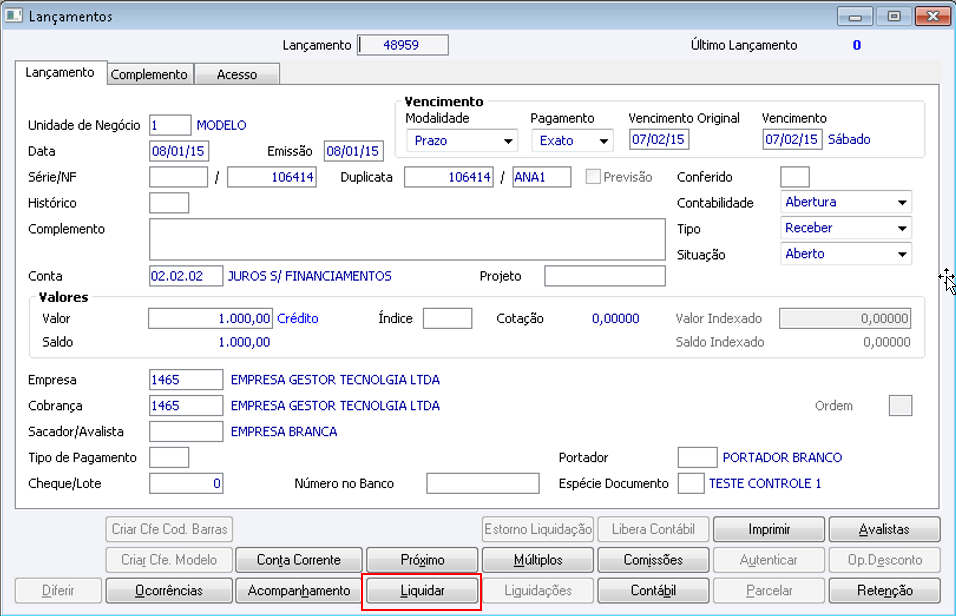Click the Complemento text area
The width and height of the screenshot is (956, 616).
(x=407, y=240)
